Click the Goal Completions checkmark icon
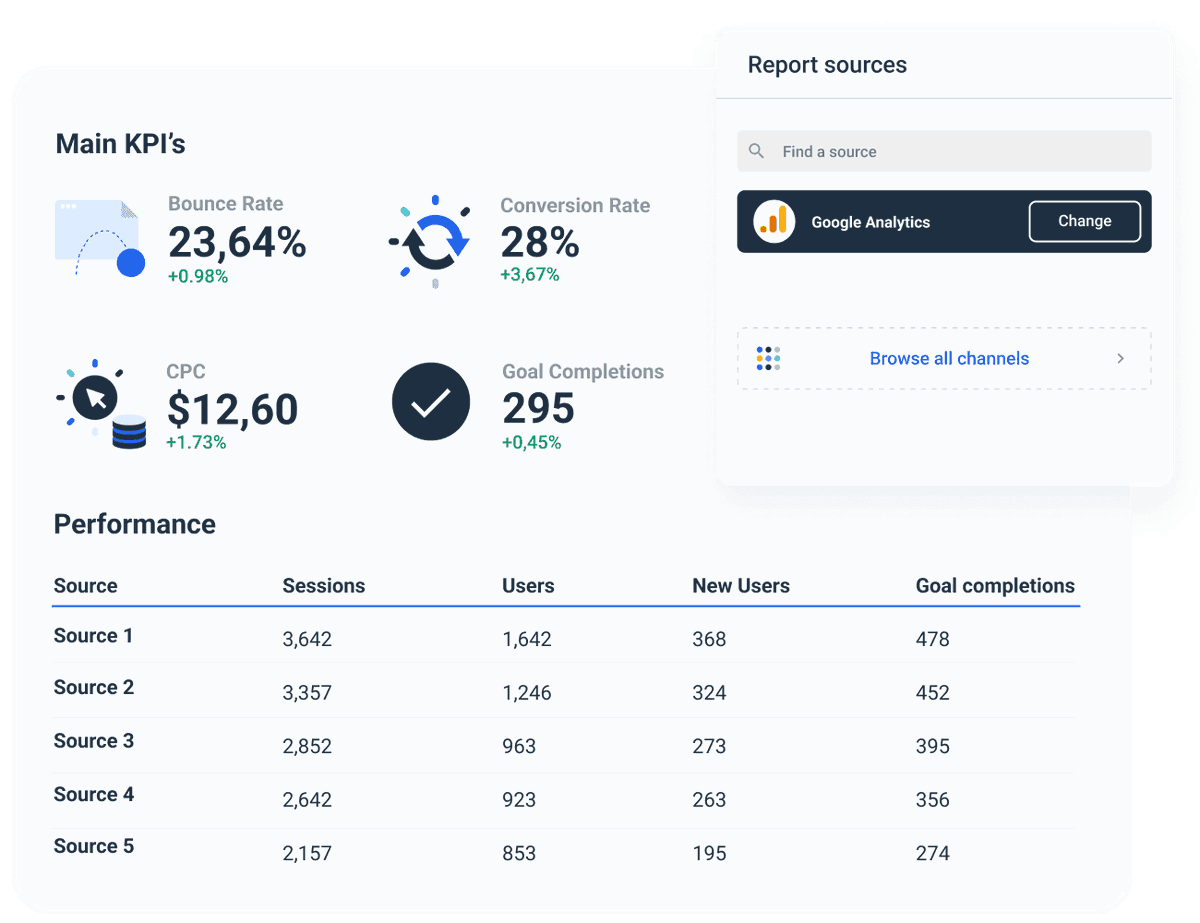1200x923 pixels. tap(430, 402)
